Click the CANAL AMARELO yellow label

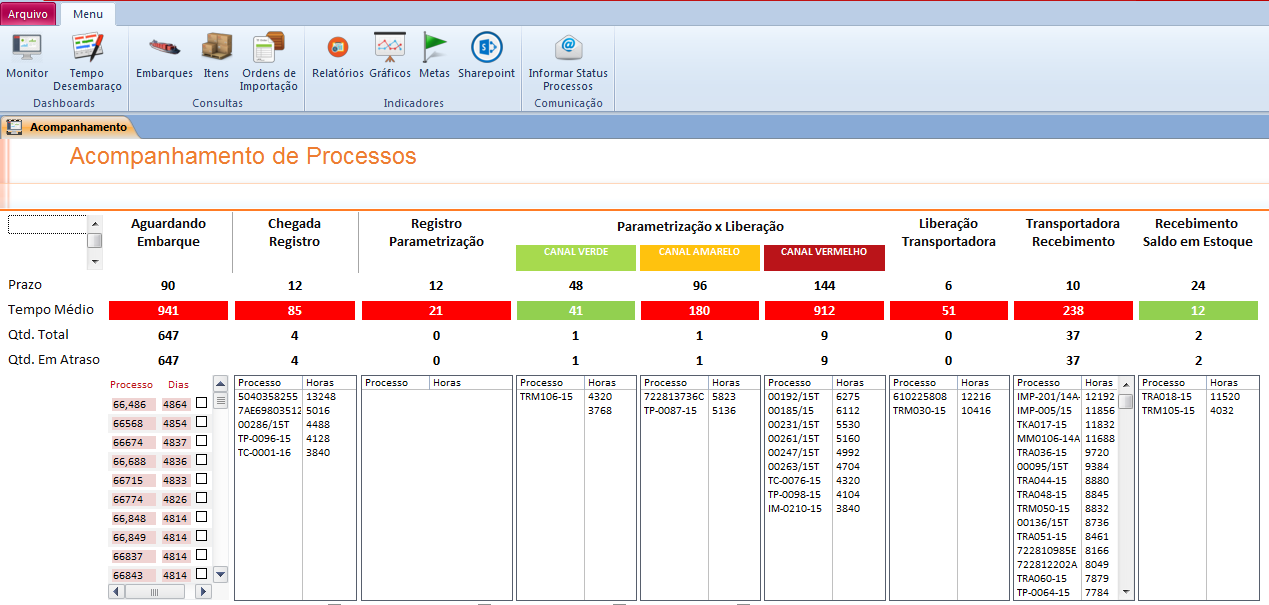699,257
